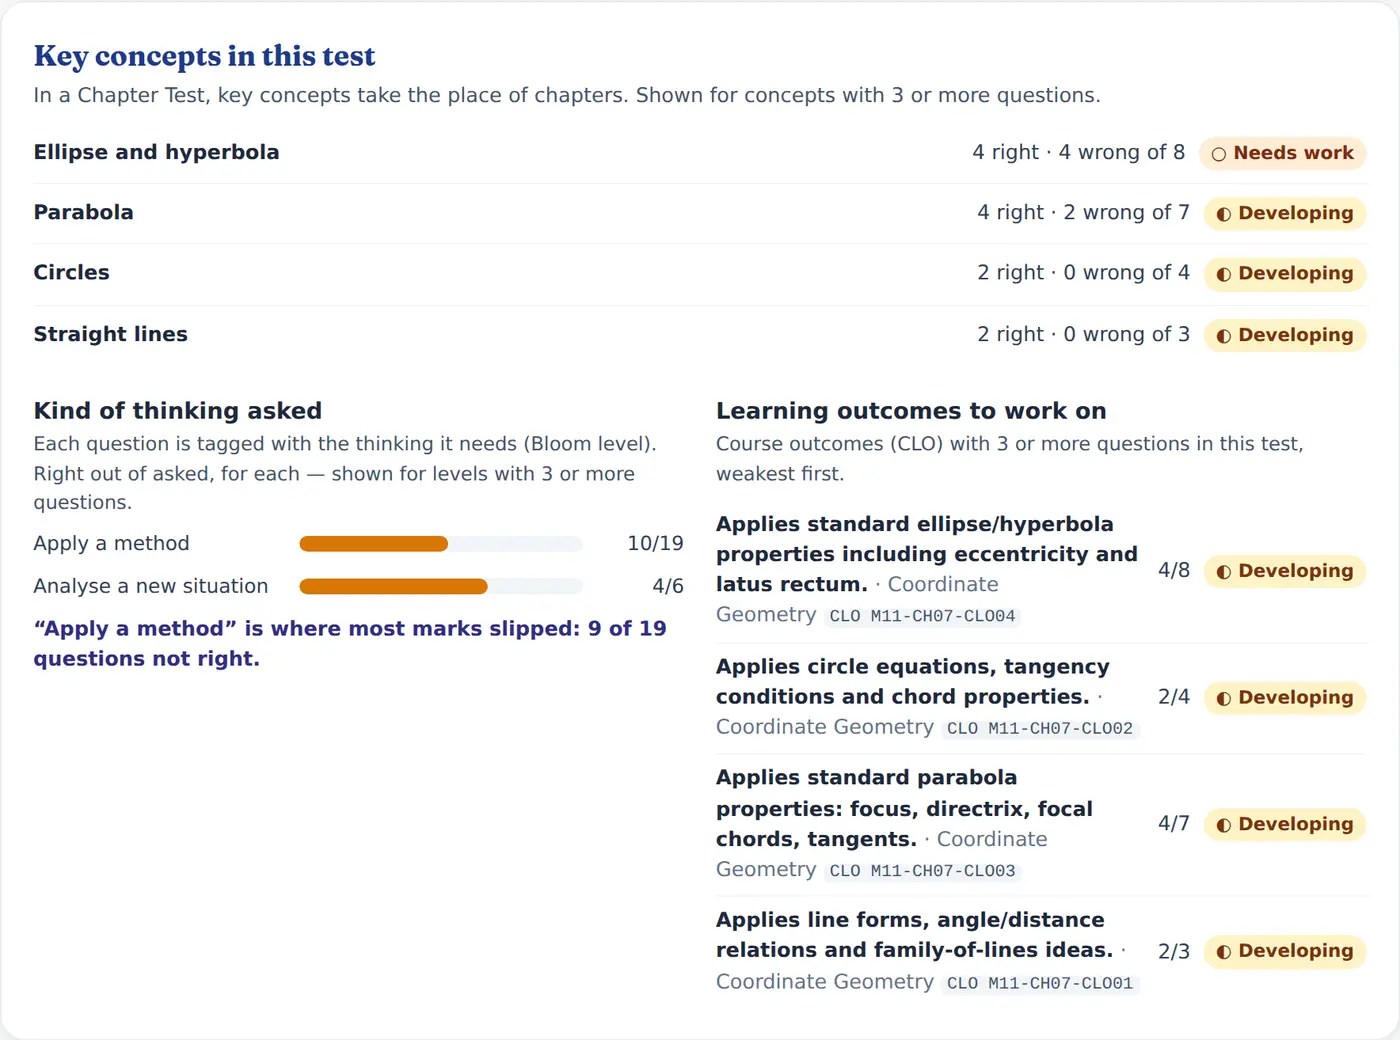Click the 10/19 score

coord(656,543)
